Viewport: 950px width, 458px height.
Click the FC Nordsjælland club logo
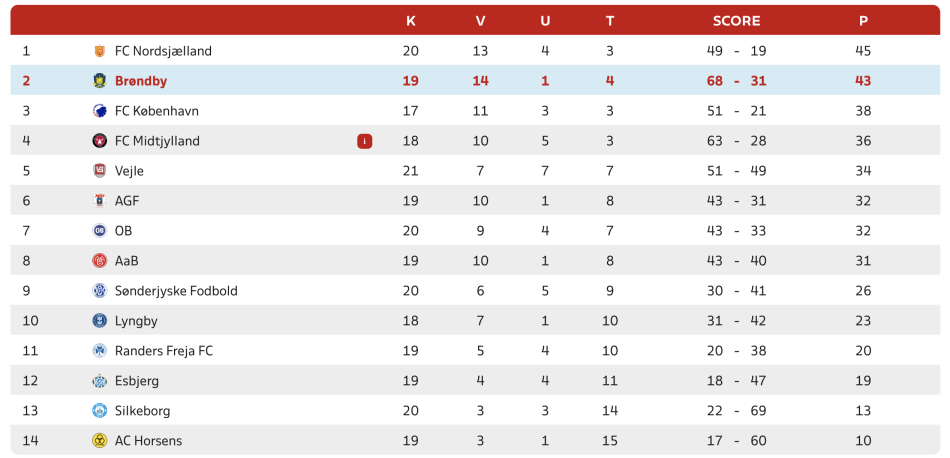tap(99, 51)
